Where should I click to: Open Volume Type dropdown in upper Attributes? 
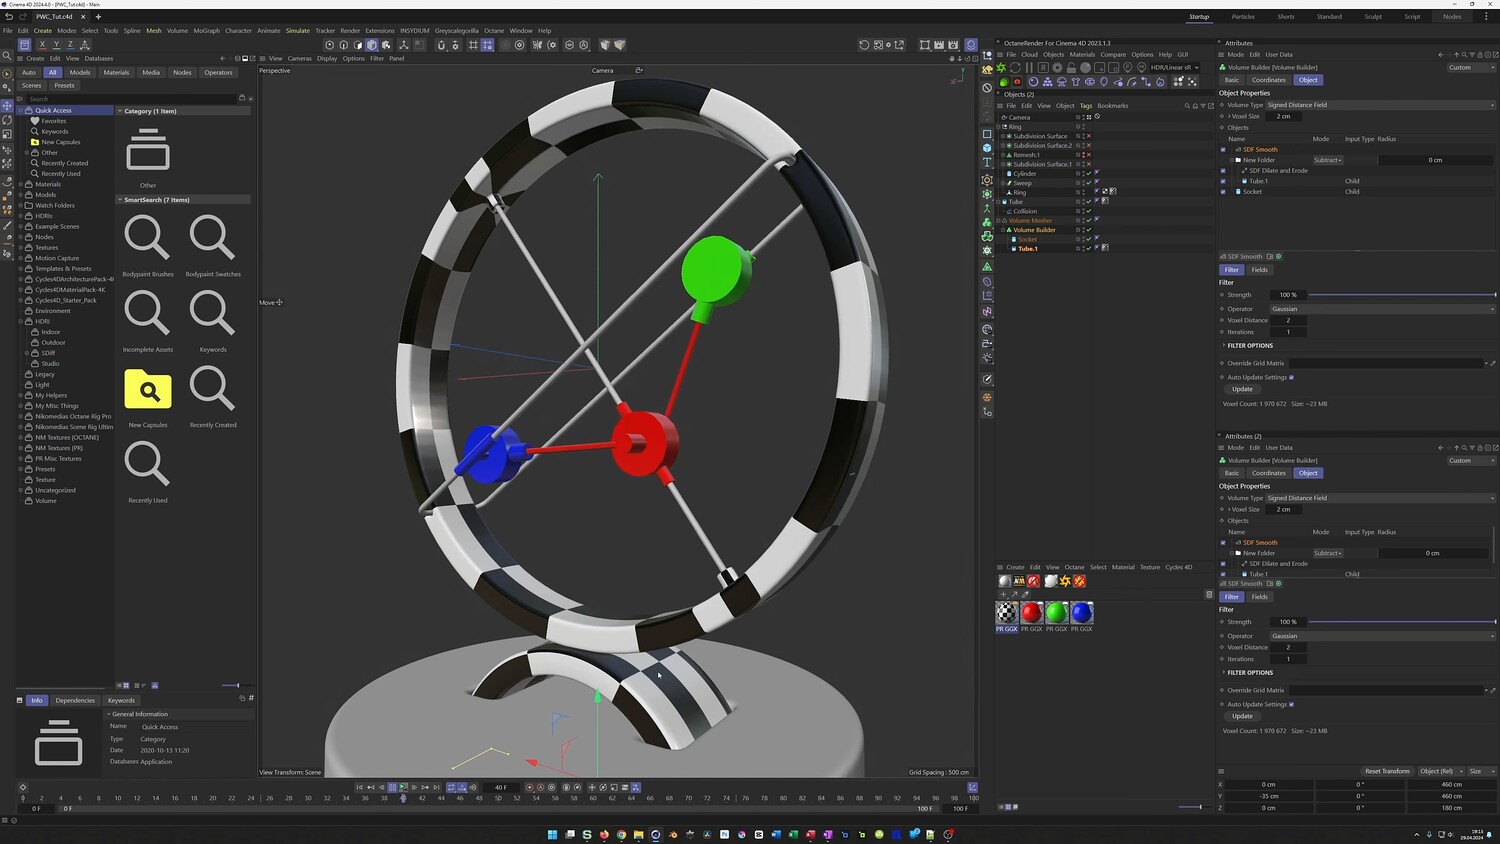1380,105
